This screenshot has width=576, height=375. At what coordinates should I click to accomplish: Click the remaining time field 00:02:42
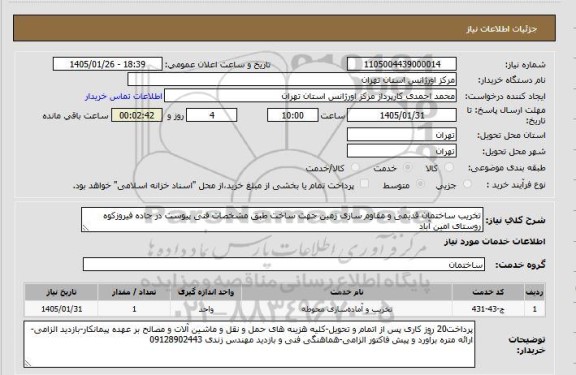pyautogui.click(x=137, y=116)
